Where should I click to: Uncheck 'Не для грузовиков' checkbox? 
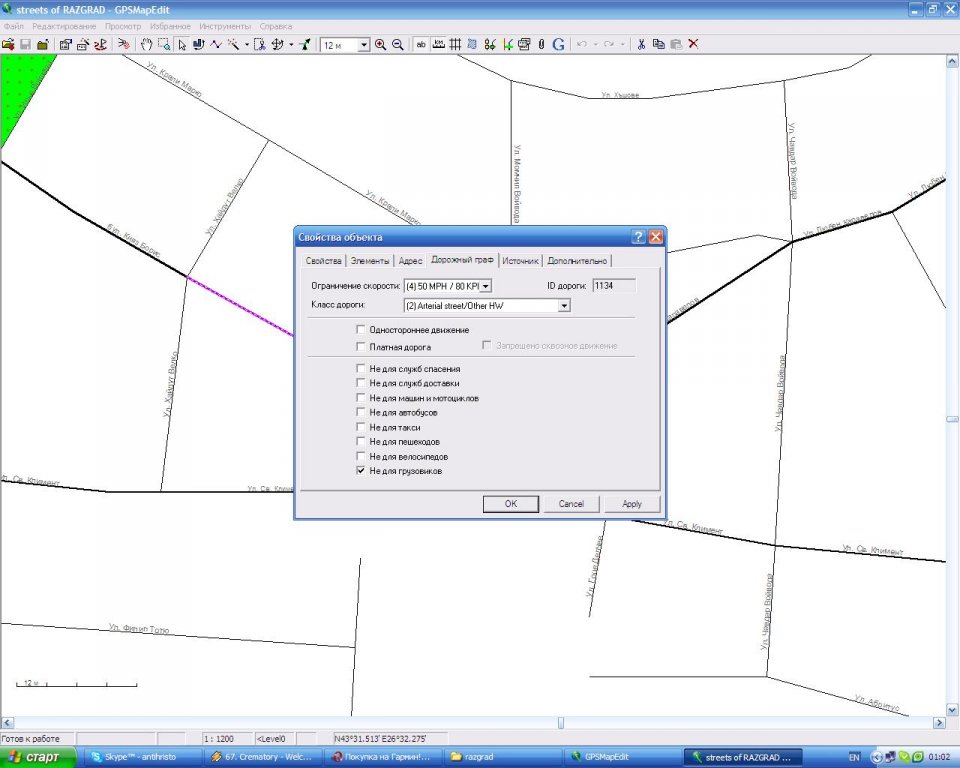click(x=361, y=470)
